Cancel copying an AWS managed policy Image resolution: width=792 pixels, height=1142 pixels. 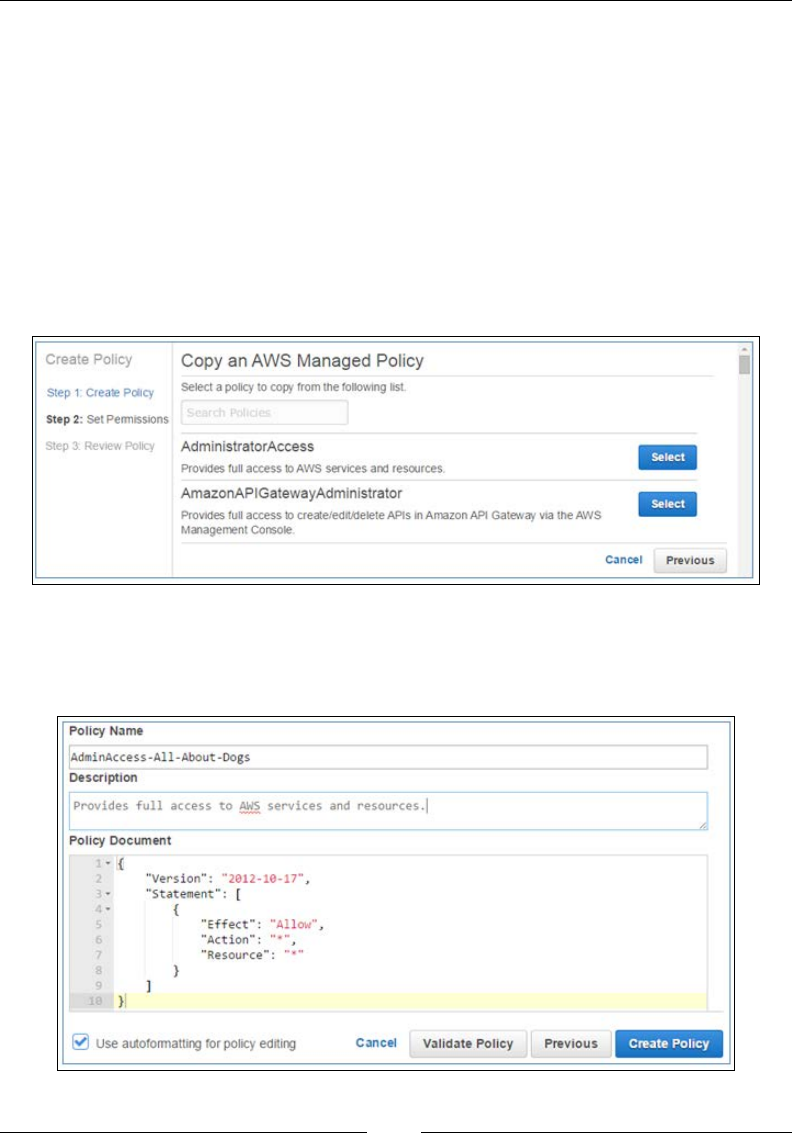click(623, 560)
